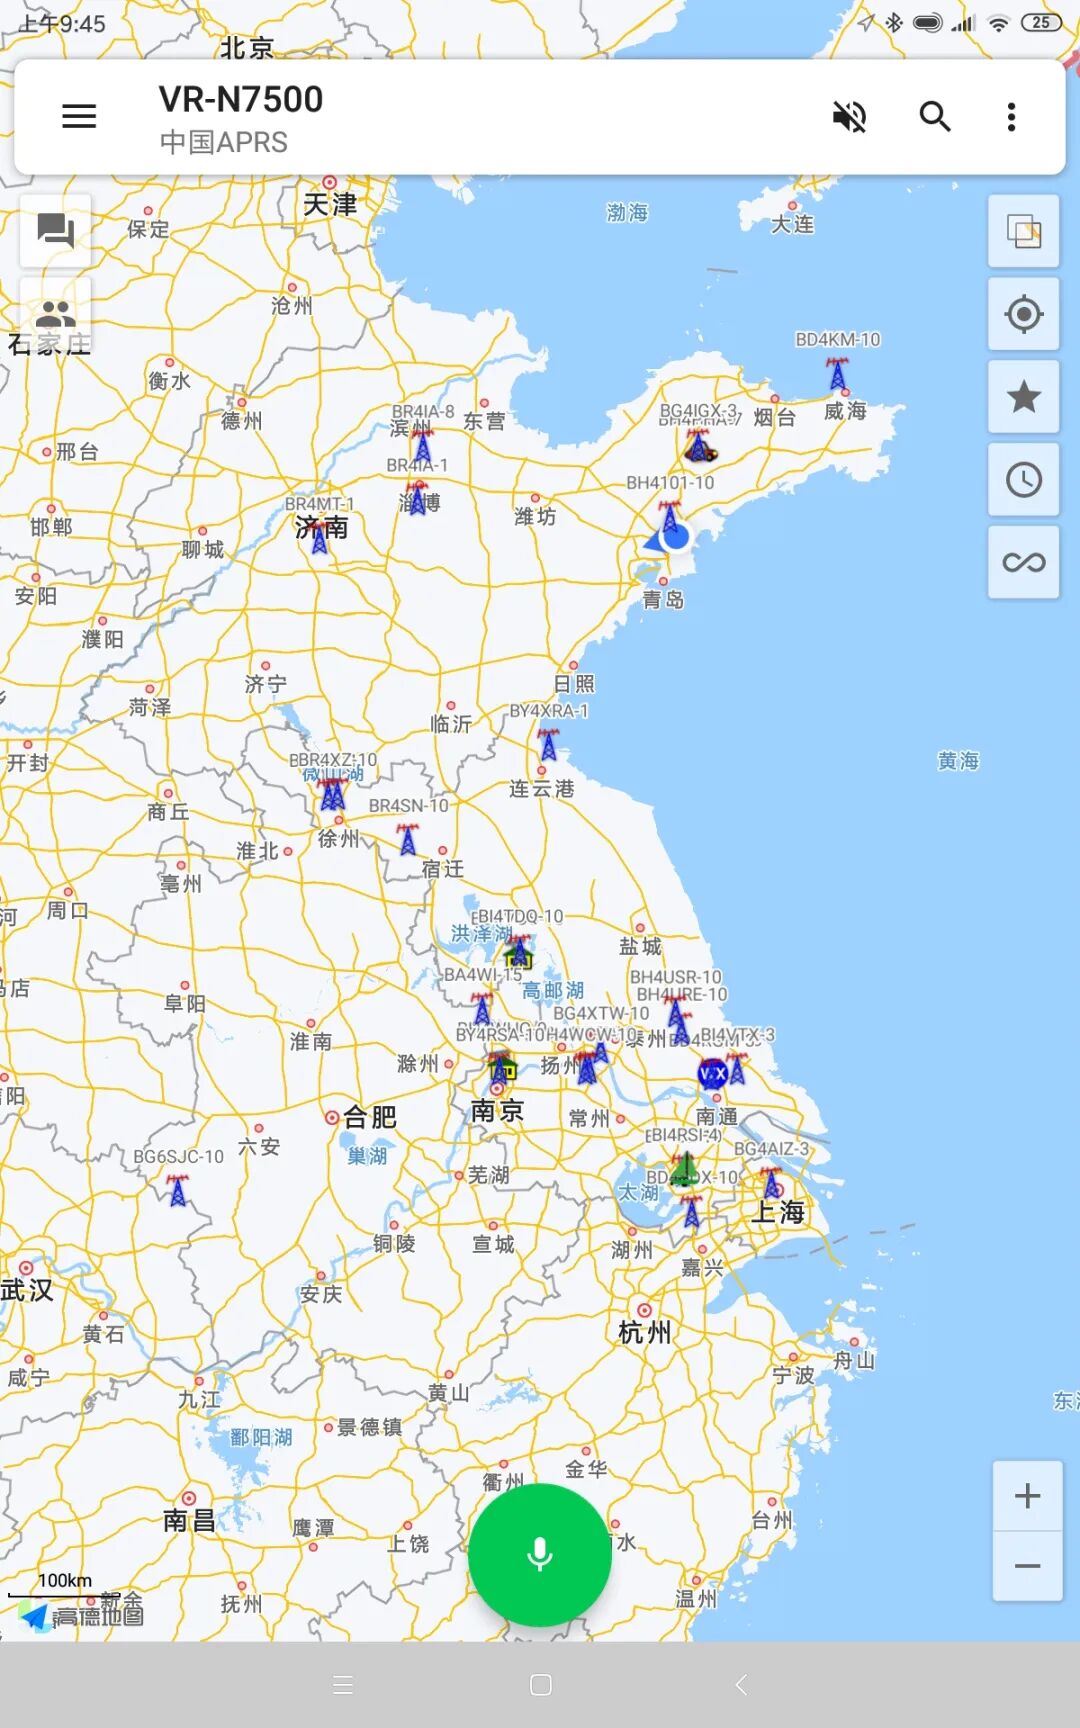The image size is (1080, 1728).
Task: Zoom out the map
Action: tap(1027, 1566)
